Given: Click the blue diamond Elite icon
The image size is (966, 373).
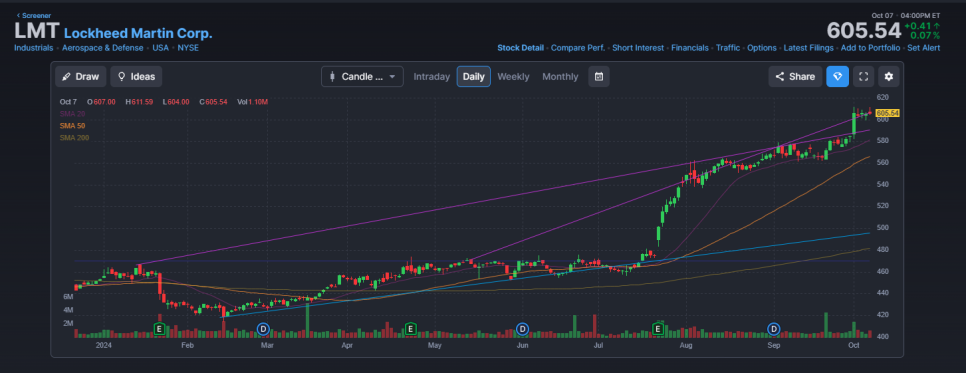Looking at the screenshot, I should 837,76.
